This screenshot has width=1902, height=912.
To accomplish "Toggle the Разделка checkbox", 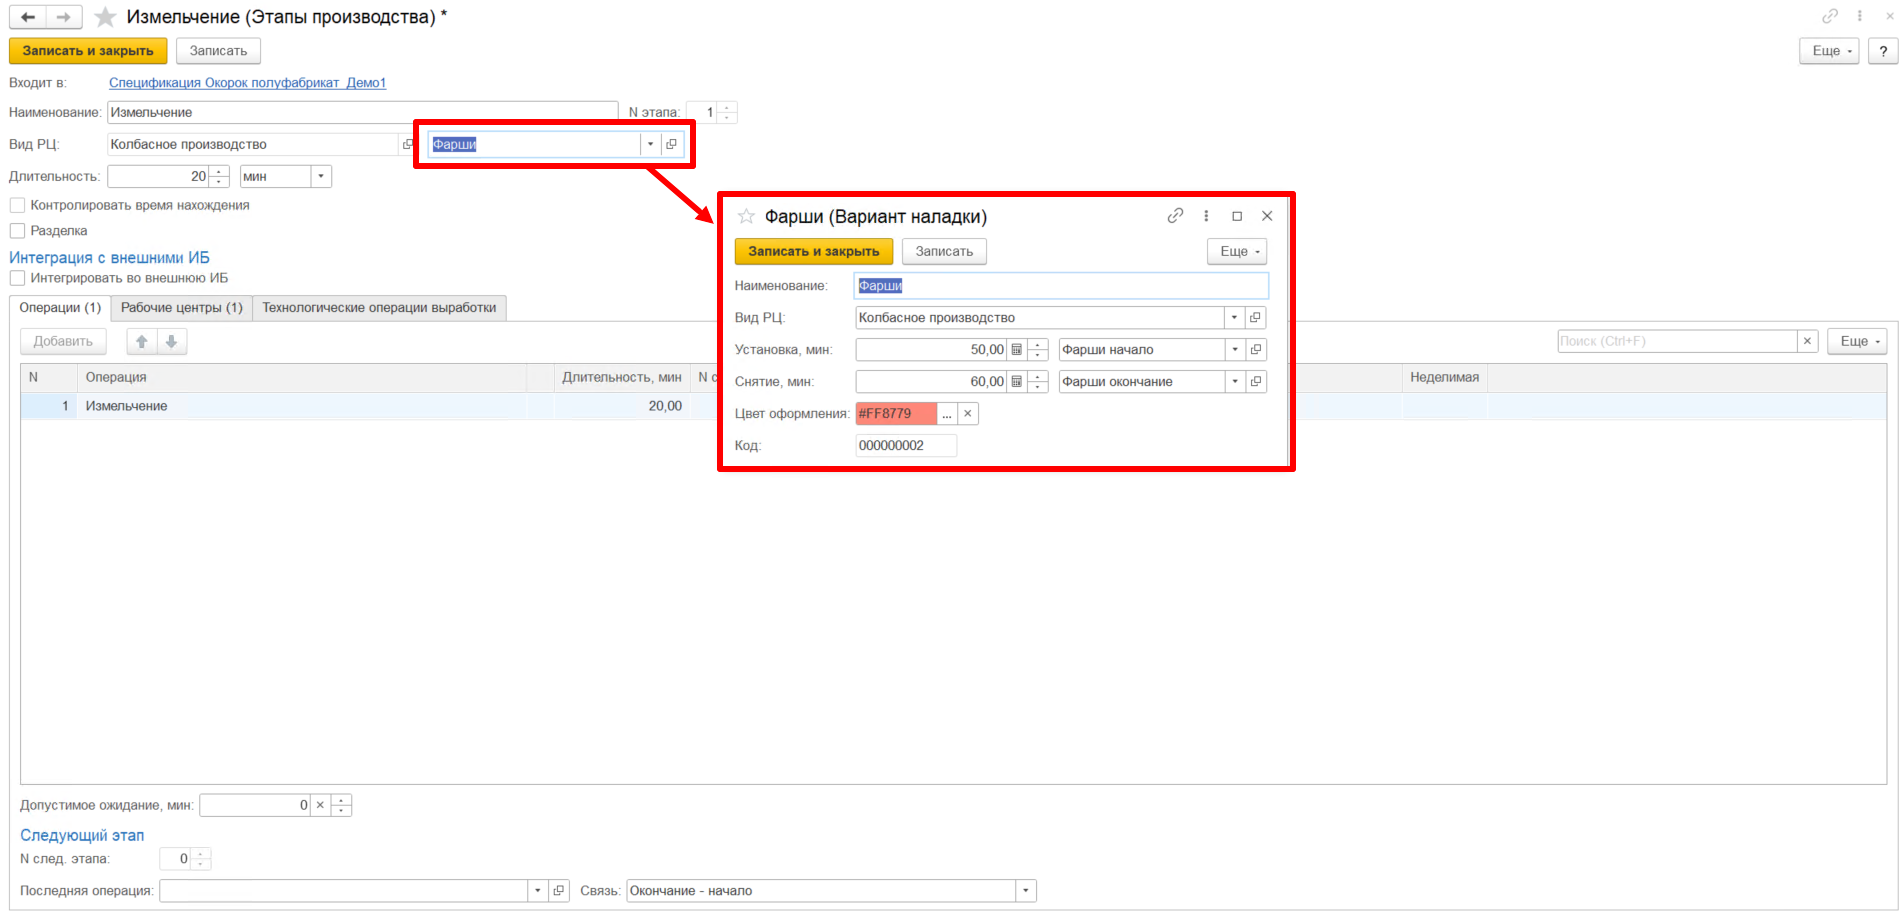I will 17,231.
